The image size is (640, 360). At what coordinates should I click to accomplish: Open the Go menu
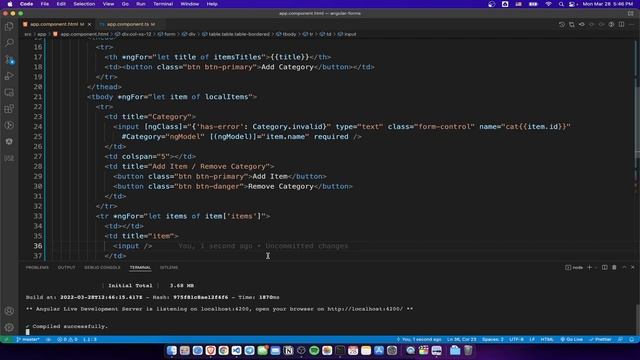pyautogui.click(x=125, y=4)
